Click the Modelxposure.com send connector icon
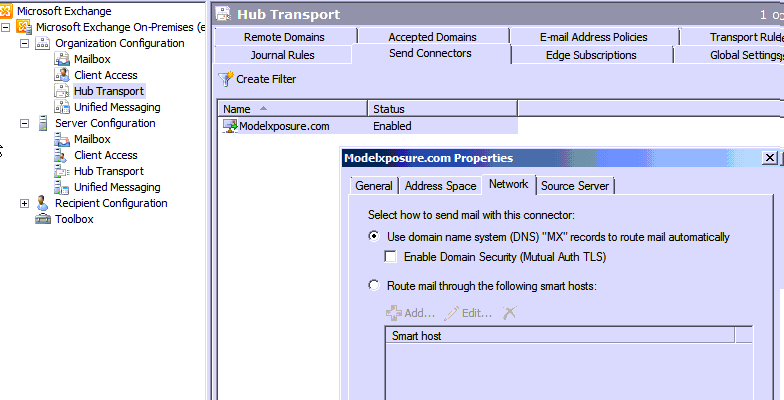 click(x=230, y=126)
